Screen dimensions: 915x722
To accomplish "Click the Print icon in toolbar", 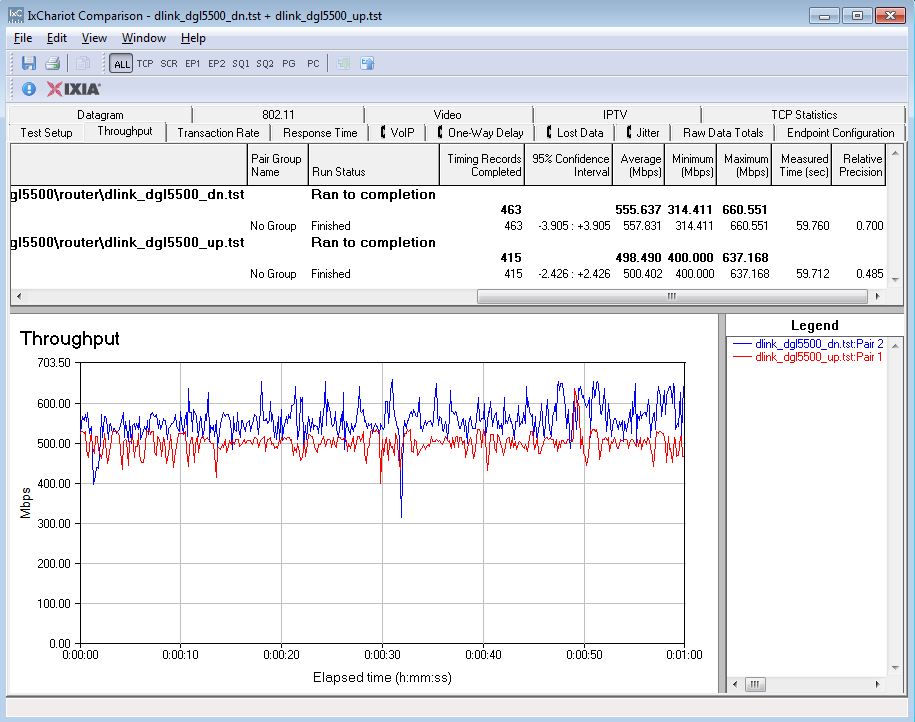I will pyautogui.click(x=53, y=63).
